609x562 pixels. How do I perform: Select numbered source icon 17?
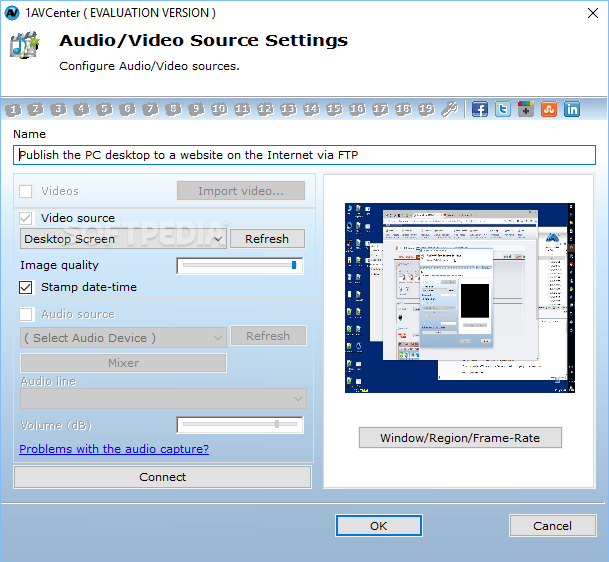point(380,110)
